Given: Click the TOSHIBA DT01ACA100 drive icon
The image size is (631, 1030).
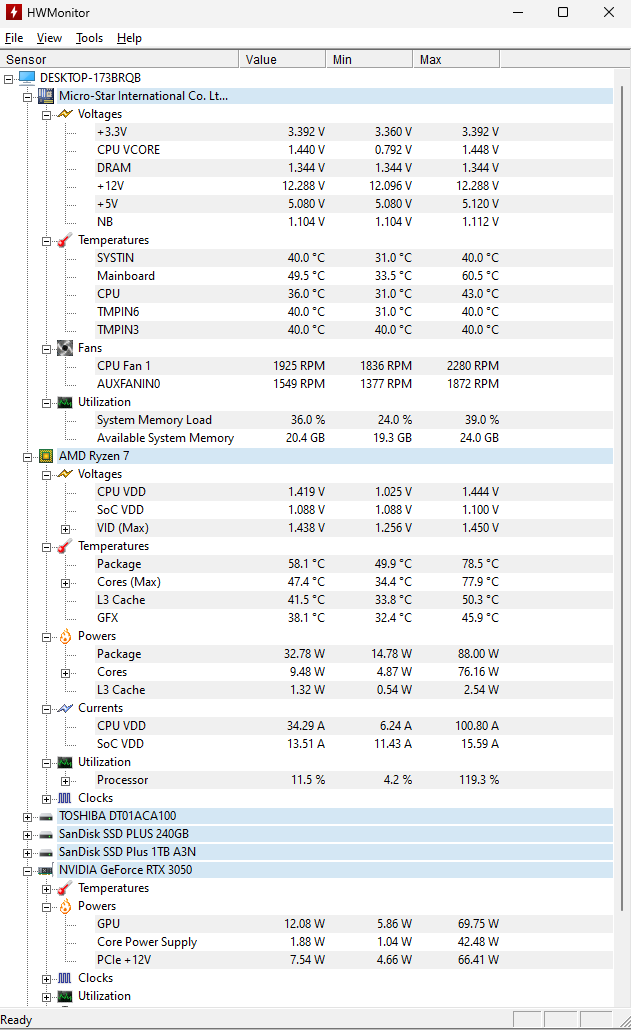Looking at the screenshot, I should coord(45,817).
